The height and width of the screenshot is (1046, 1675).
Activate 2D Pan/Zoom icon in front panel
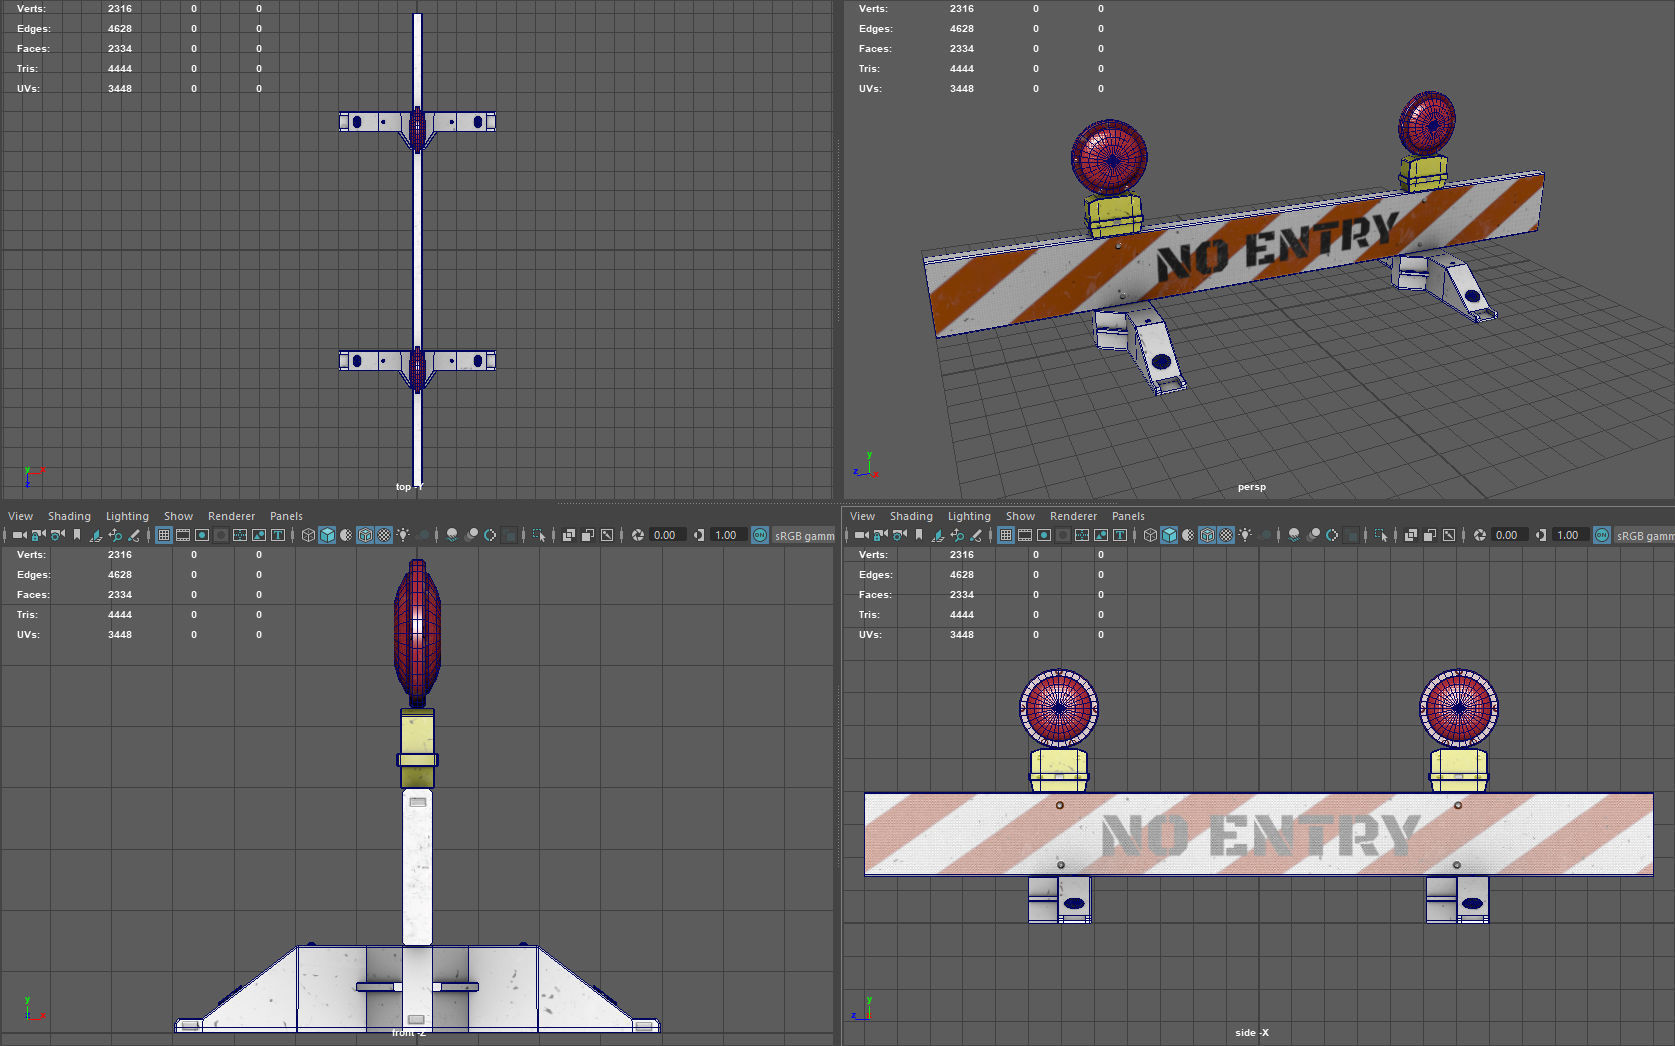coord(115,535)
